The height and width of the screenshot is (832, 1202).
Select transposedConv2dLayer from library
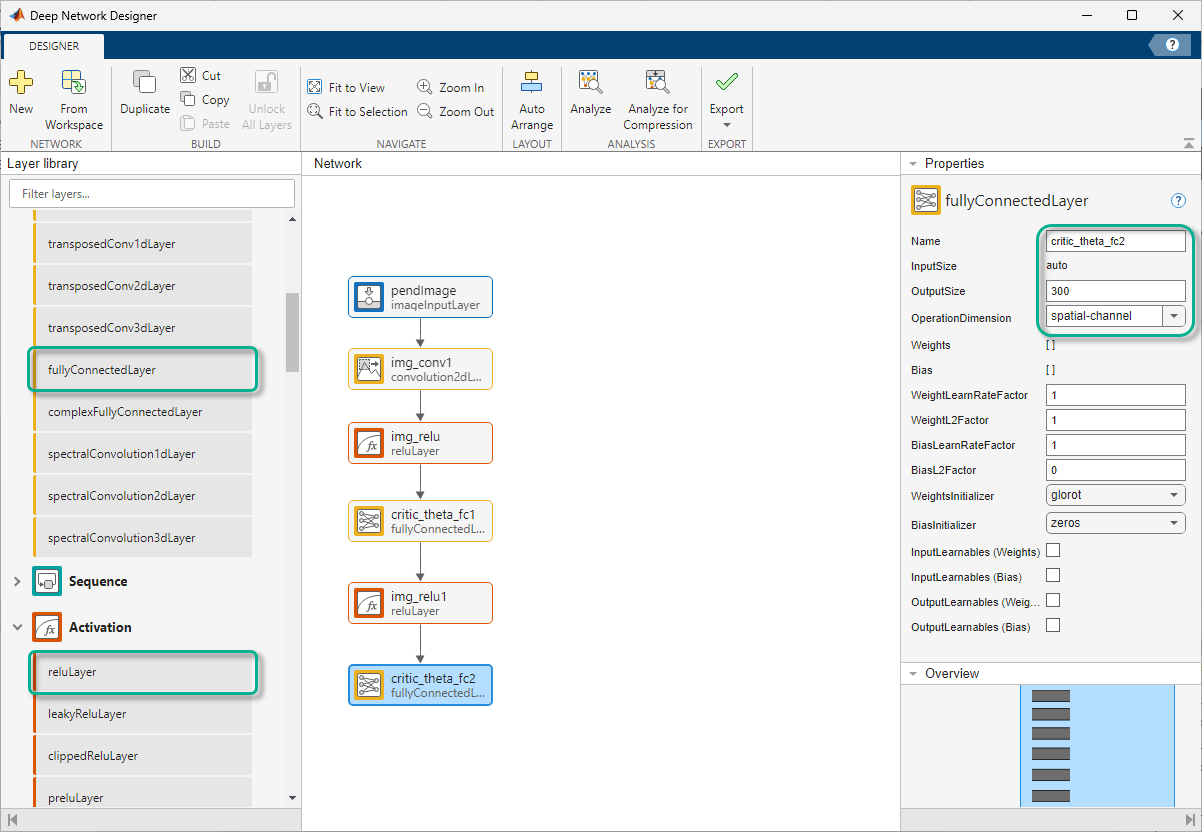(x=143, y=285)
